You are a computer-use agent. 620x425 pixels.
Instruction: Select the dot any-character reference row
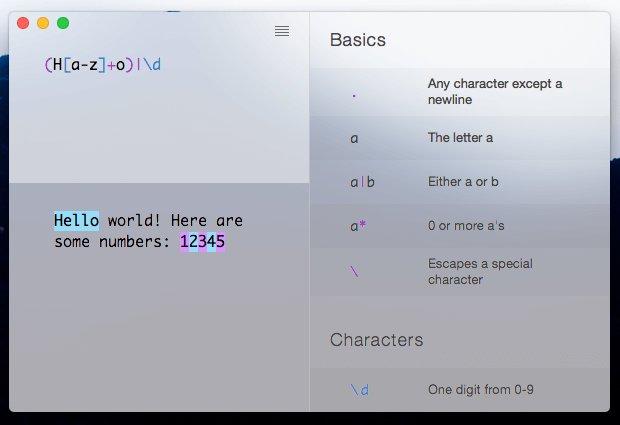coord(459,92)
